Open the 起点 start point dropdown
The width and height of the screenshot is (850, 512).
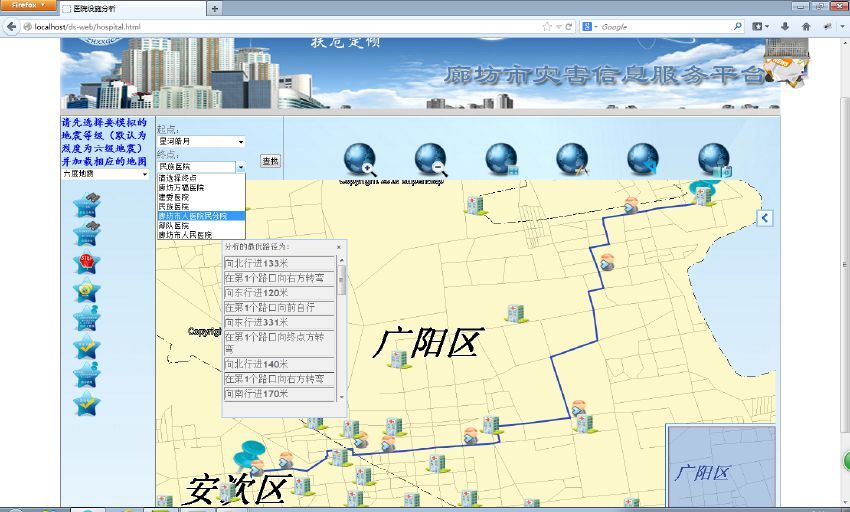tap(200, 142)
